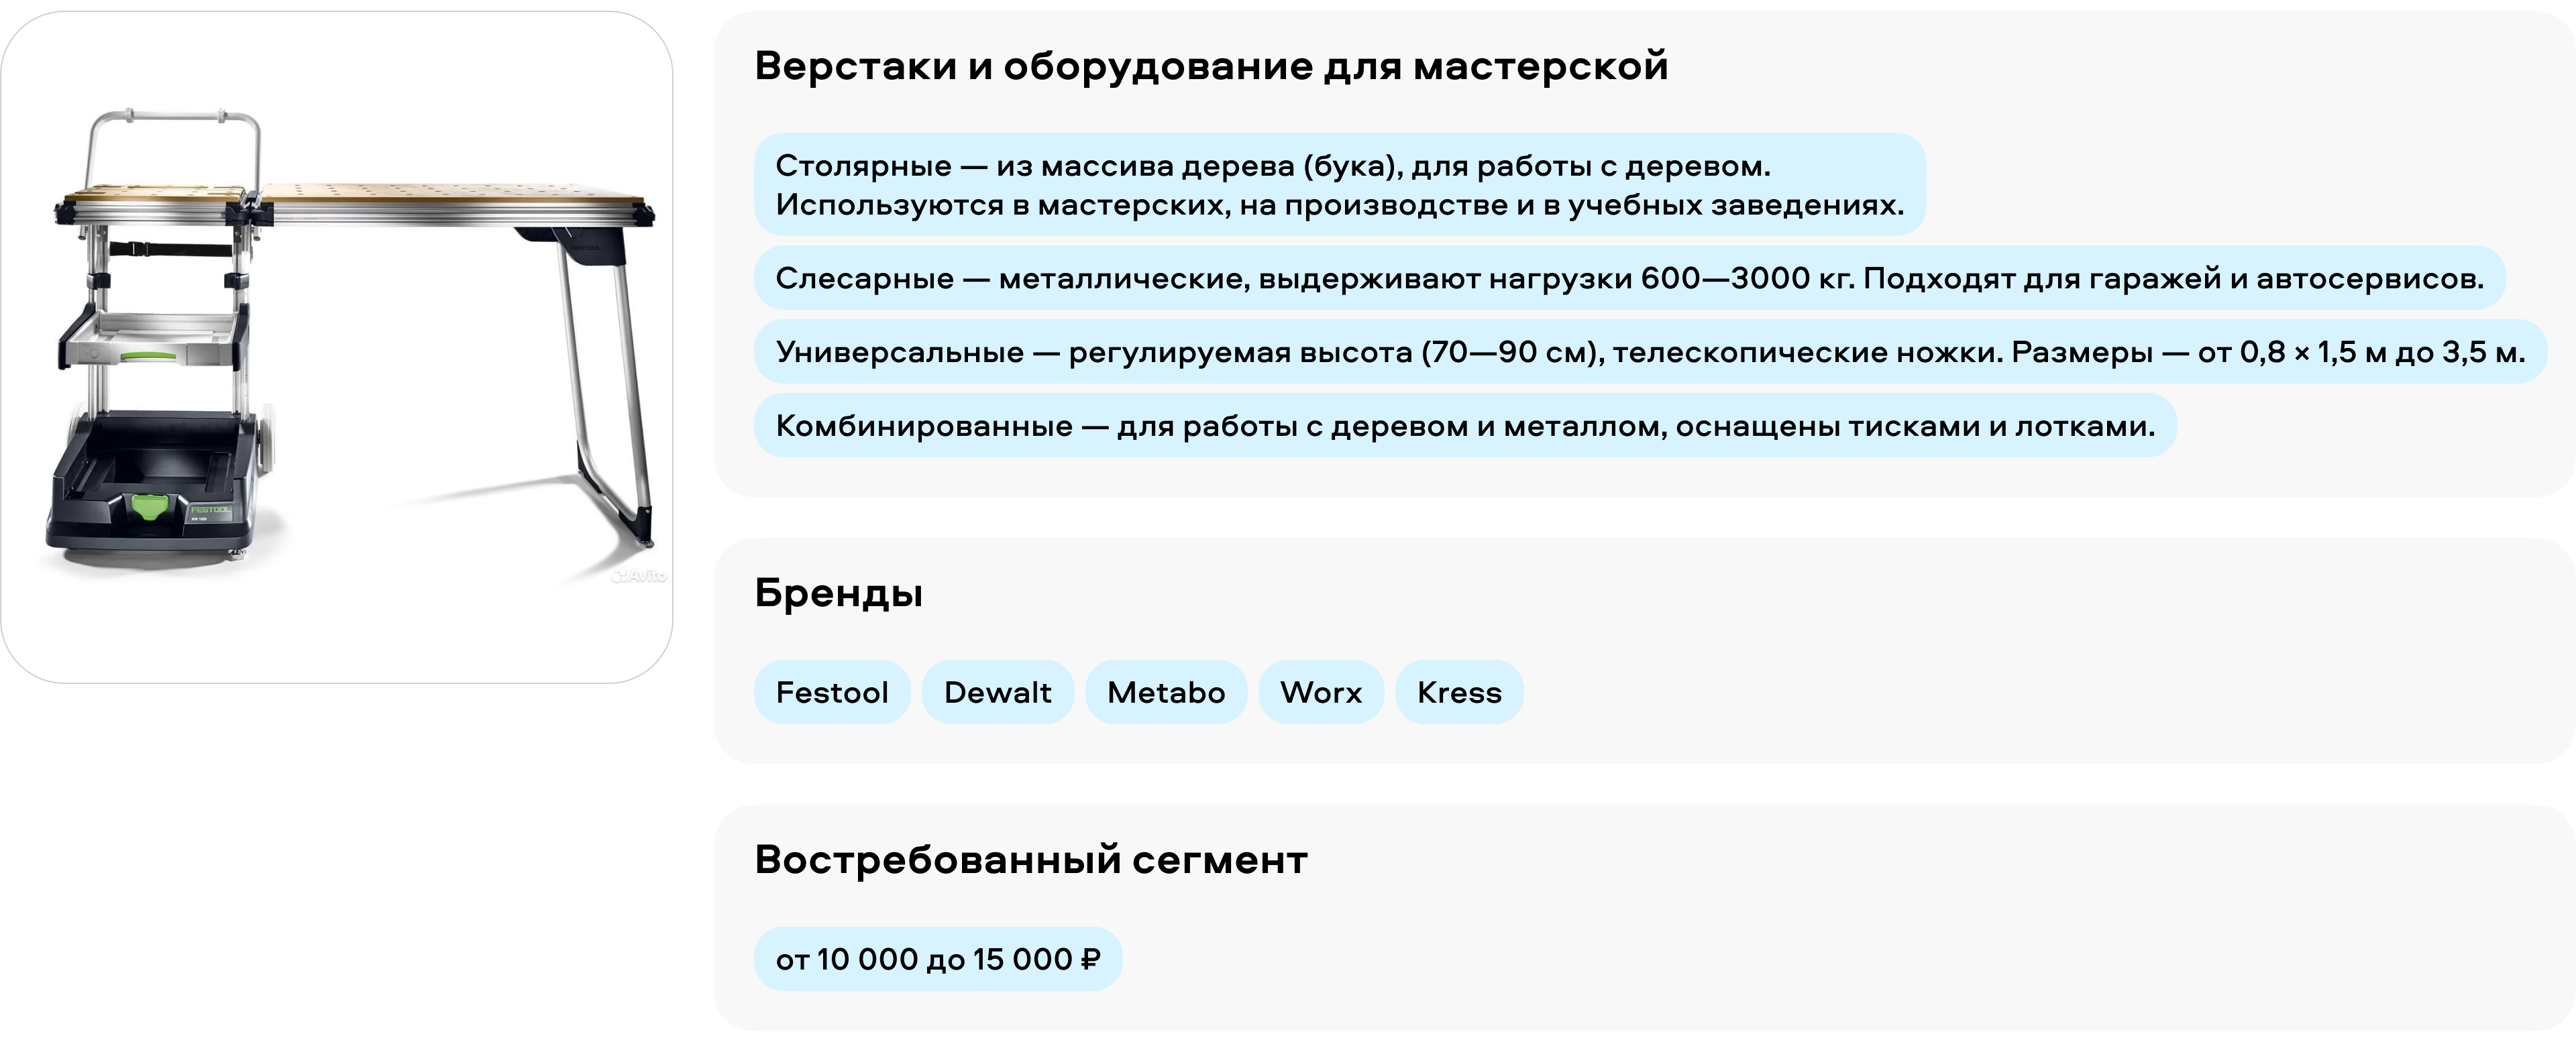The height and width of the screenshot is (1042, 2576).
Task: Click the Festool logo on the black base
Action: coord(210,510)
